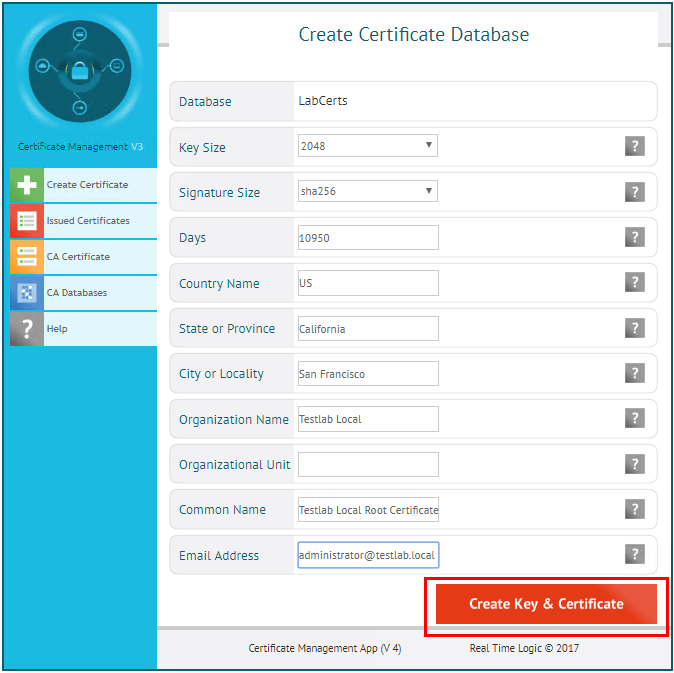674x673 pixels.
Task: Click the State or Province field label
Action: (x=227, y=329)
